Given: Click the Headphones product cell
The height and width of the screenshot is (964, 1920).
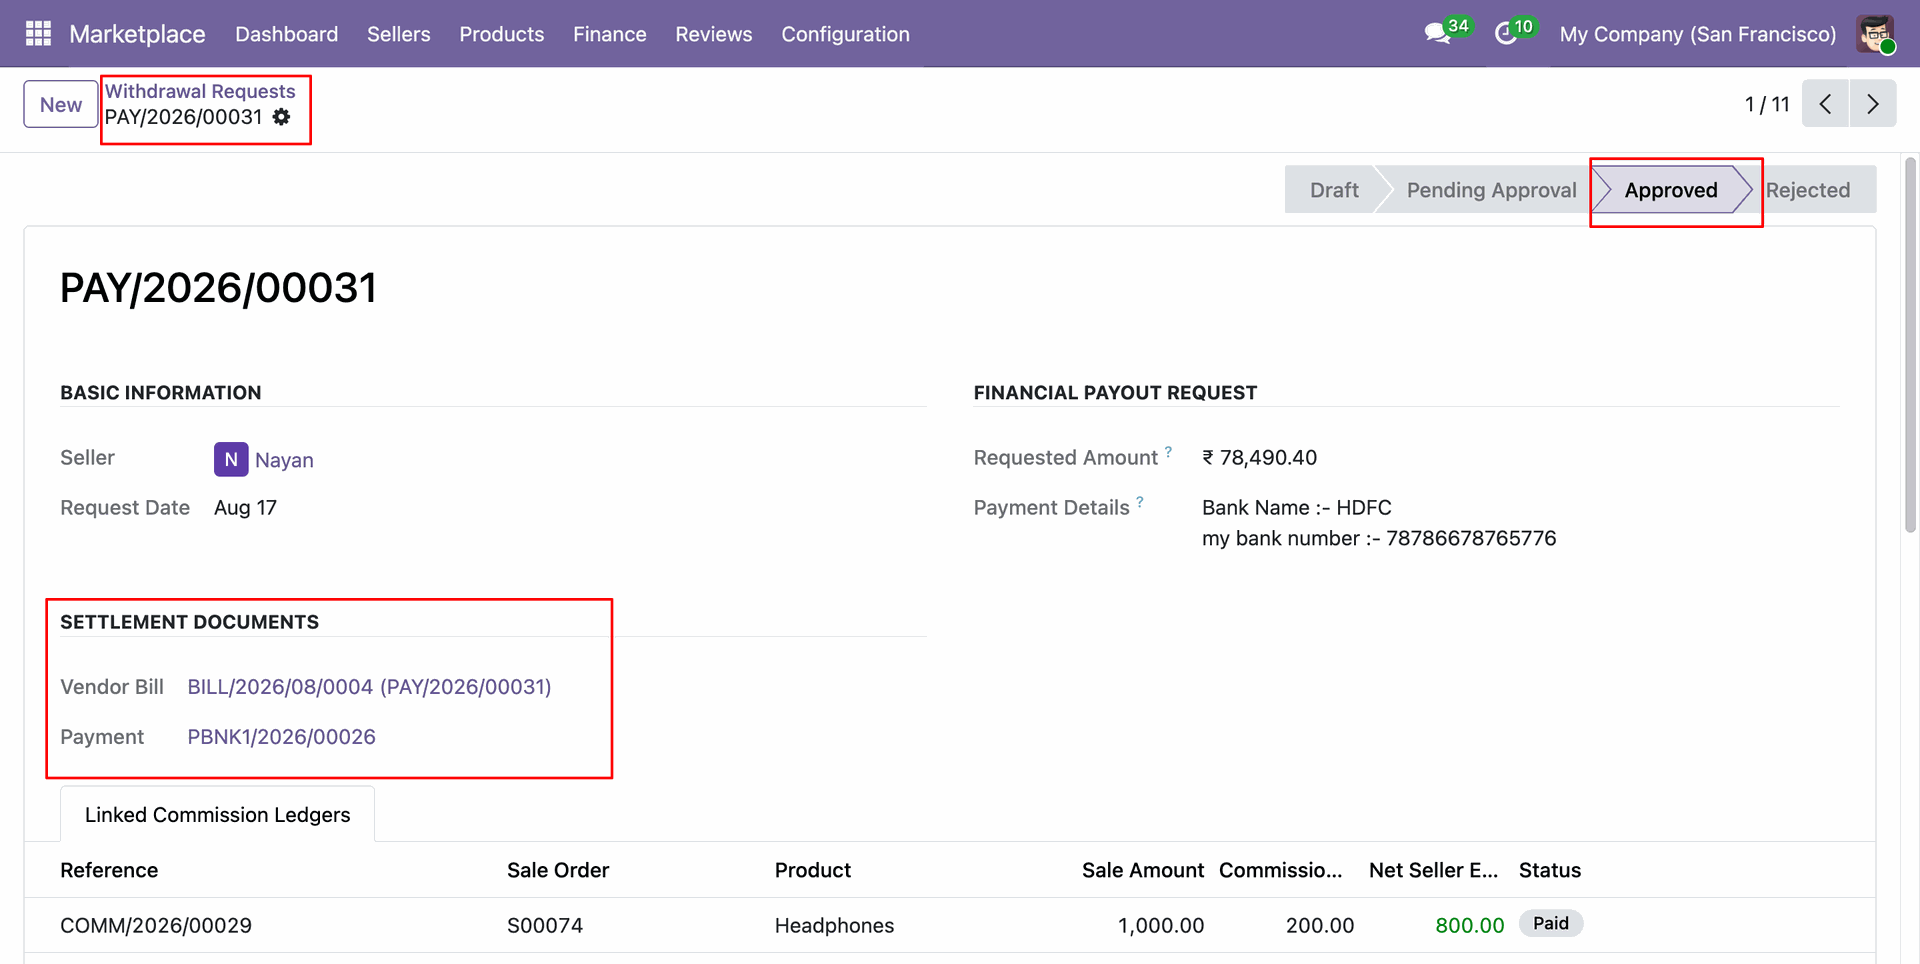Looking at the screenshot, I should [834, 926].
